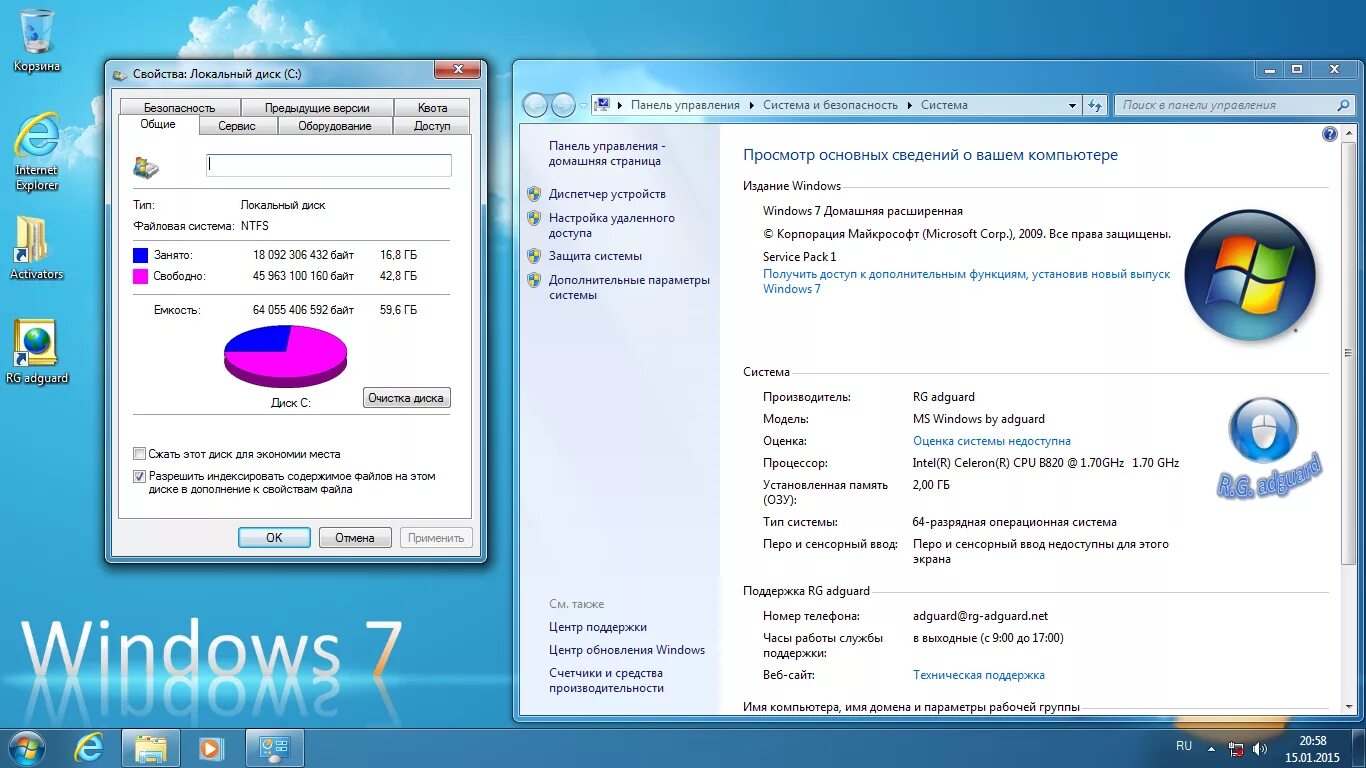Click the volume speaker icon in the system tray

(x=1260, y=748)
